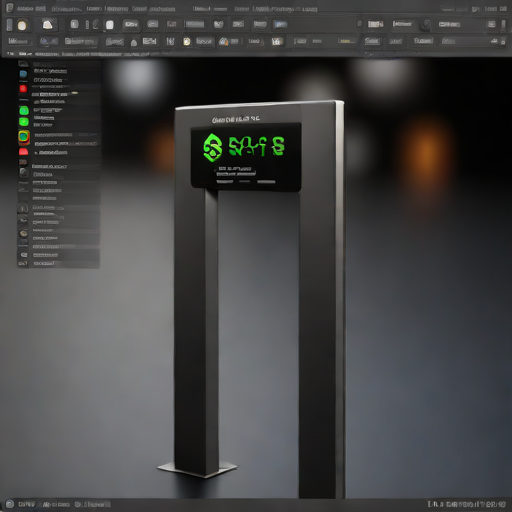Click the blue-tinted button in first toolbar row
This screenshot has width=512, height=512.
280,24
